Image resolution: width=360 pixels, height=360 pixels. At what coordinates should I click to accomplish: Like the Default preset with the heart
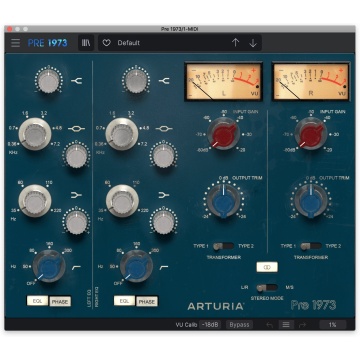point(106,43)
